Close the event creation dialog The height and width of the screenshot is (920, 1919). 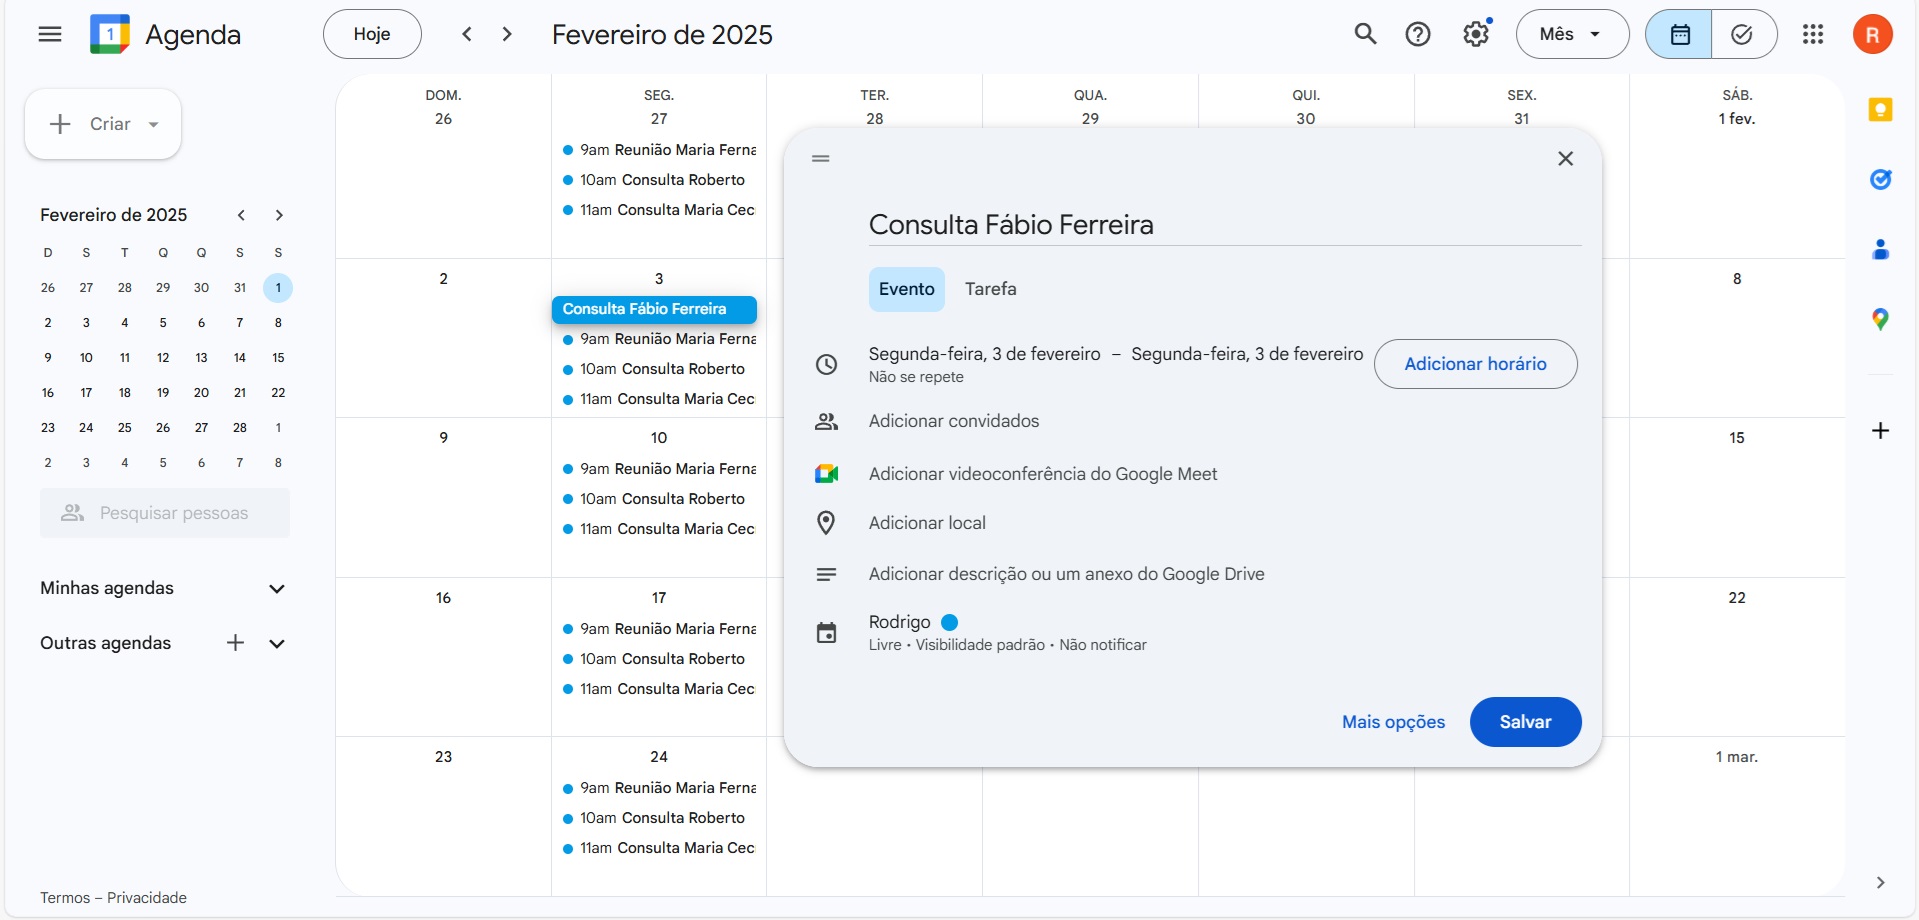click(x=1566, y=158)
